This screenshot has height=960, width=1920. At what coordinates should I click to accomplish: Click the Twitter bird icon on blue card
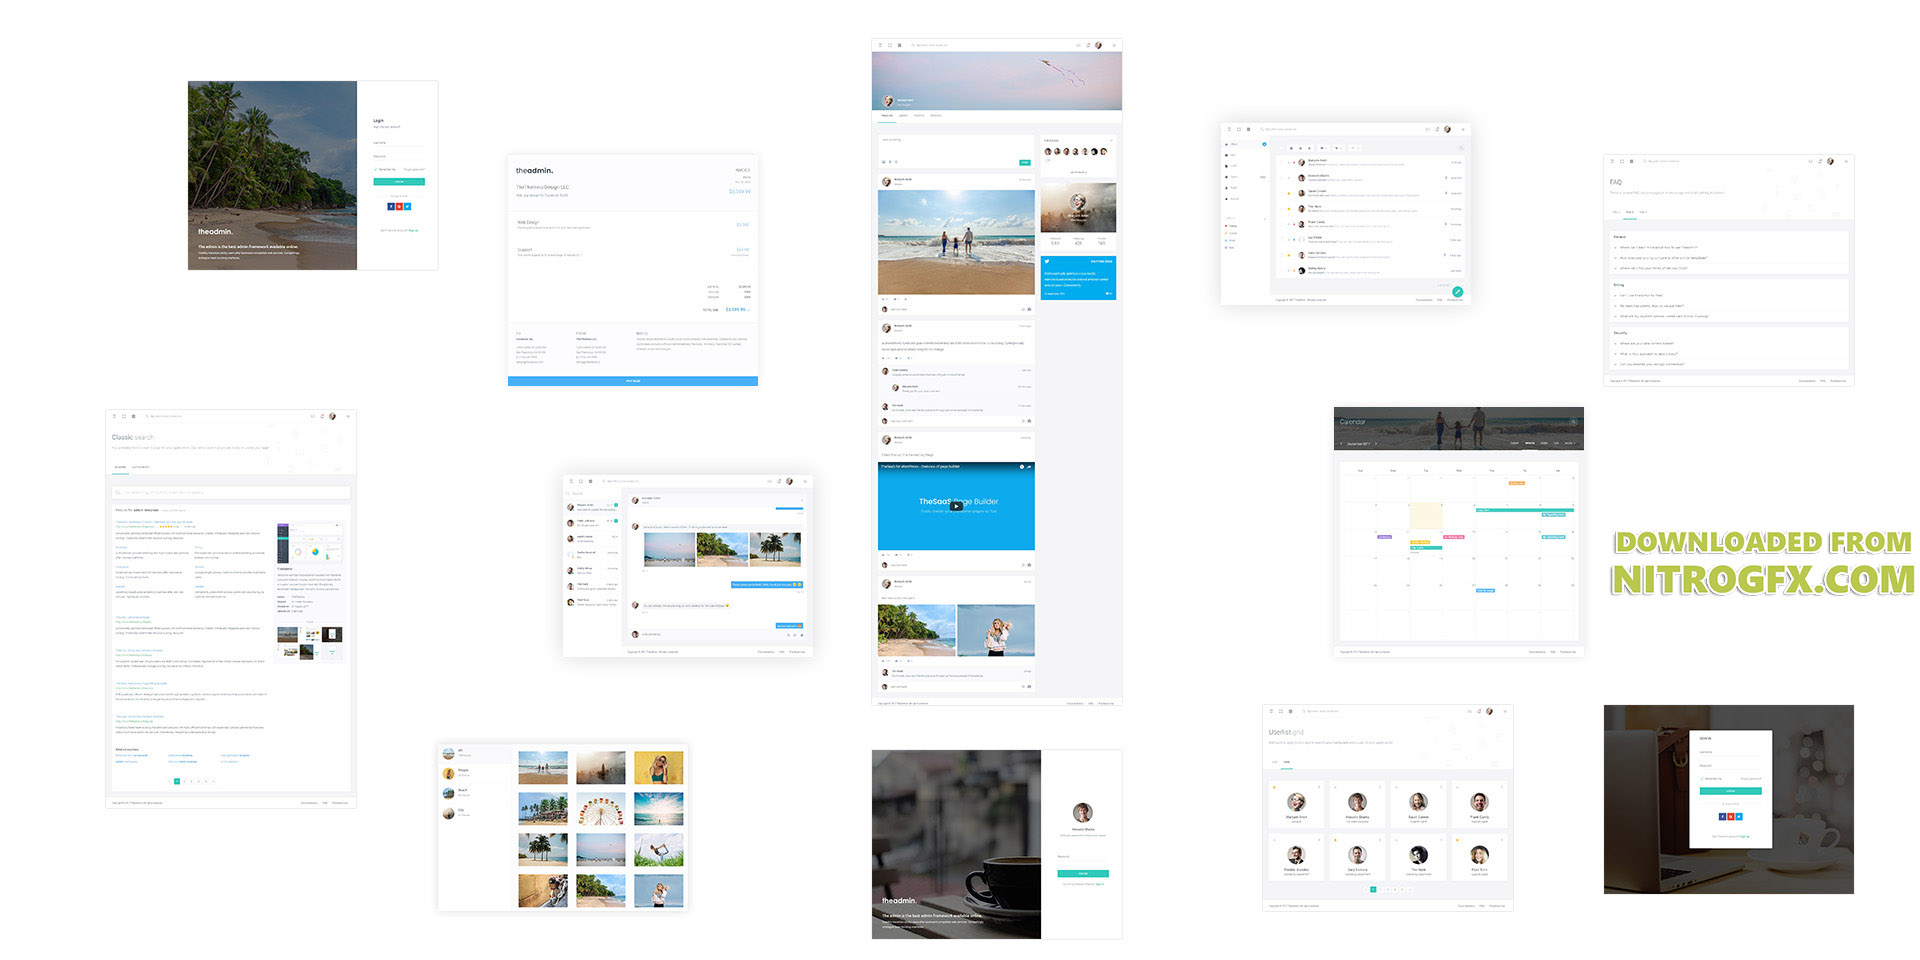(1047, 262)
